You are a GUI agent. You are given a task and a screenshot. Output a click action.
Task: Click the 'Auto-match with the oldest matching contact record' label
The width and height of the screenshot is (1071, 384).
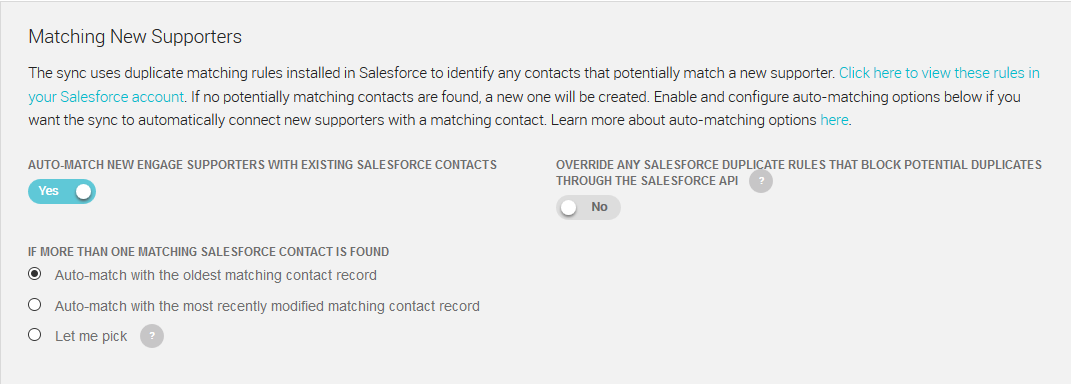(x=216, y=275)
